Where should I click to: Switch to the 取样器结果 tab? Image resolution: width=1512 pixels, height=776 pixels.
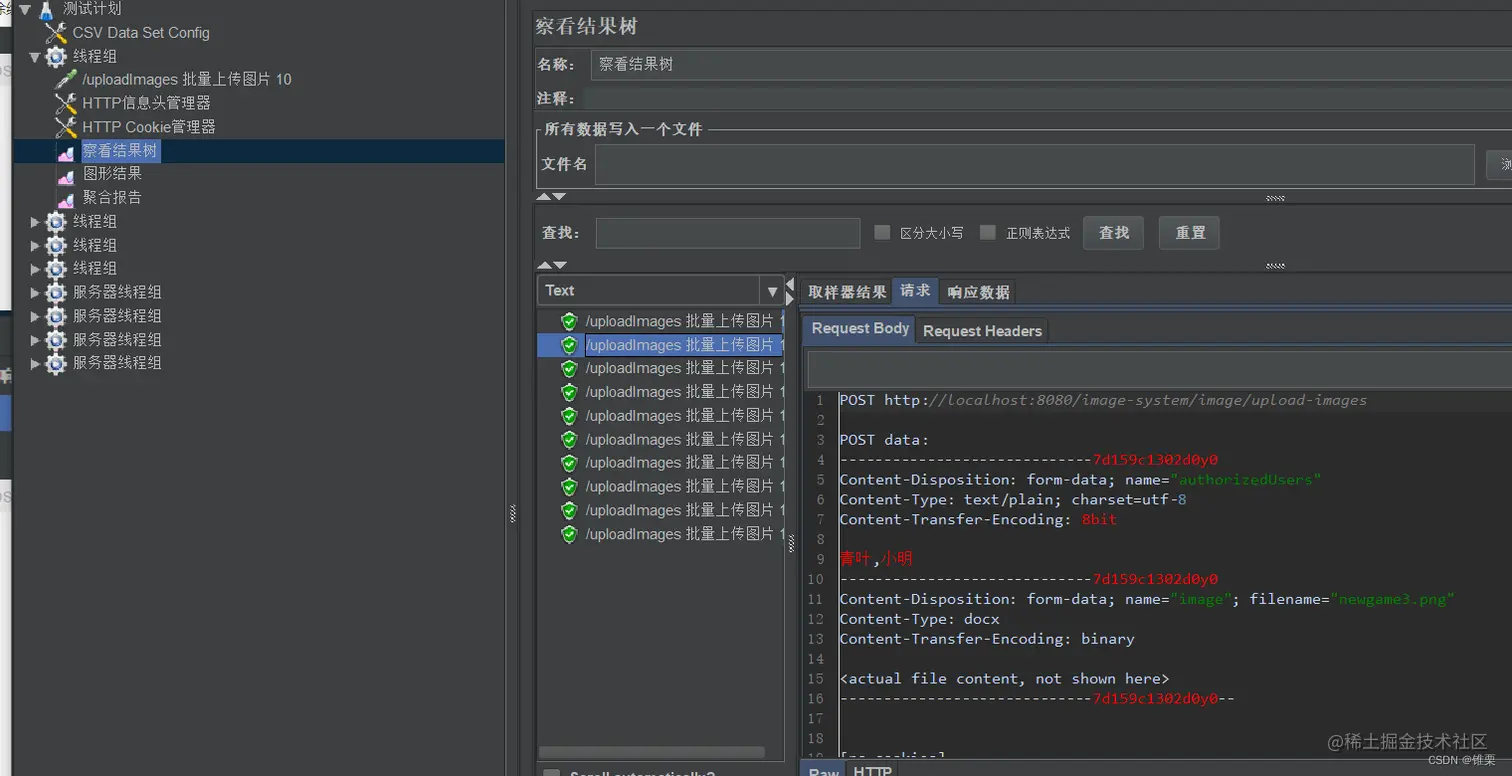coord(847,292)
